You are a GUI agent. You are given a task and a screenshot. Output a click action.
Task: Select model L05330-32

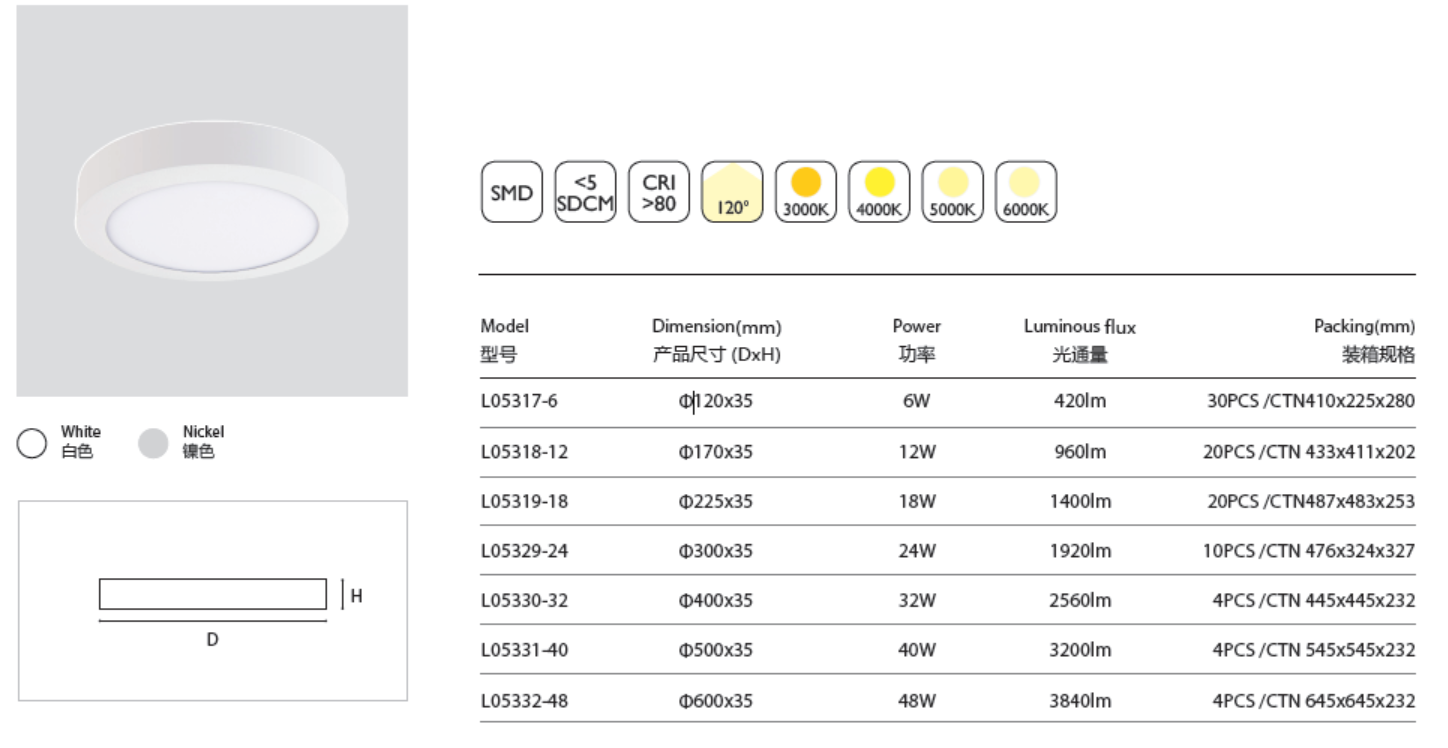[x=524, y=601]
